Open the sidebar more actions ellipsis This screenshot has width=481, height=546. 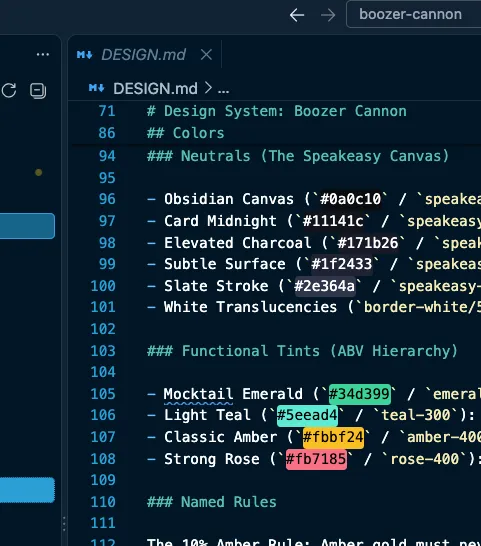pos(42,54)
